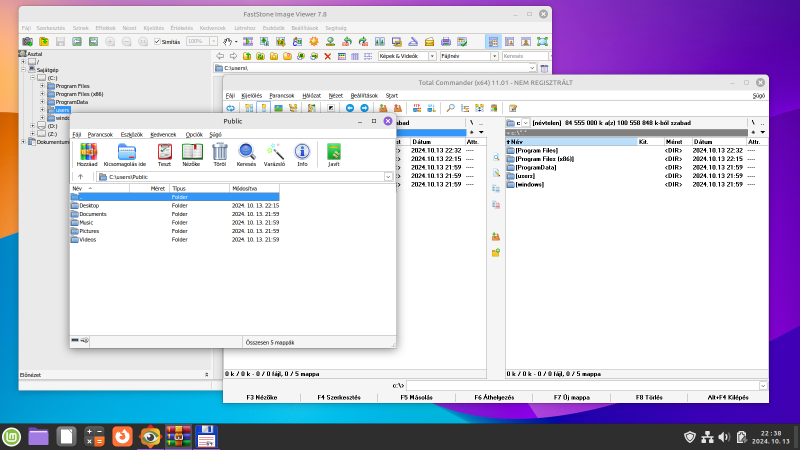Launch the Varázsló wizard in the Public window
This screenshot has width=800, height=450.
(274, 155)
